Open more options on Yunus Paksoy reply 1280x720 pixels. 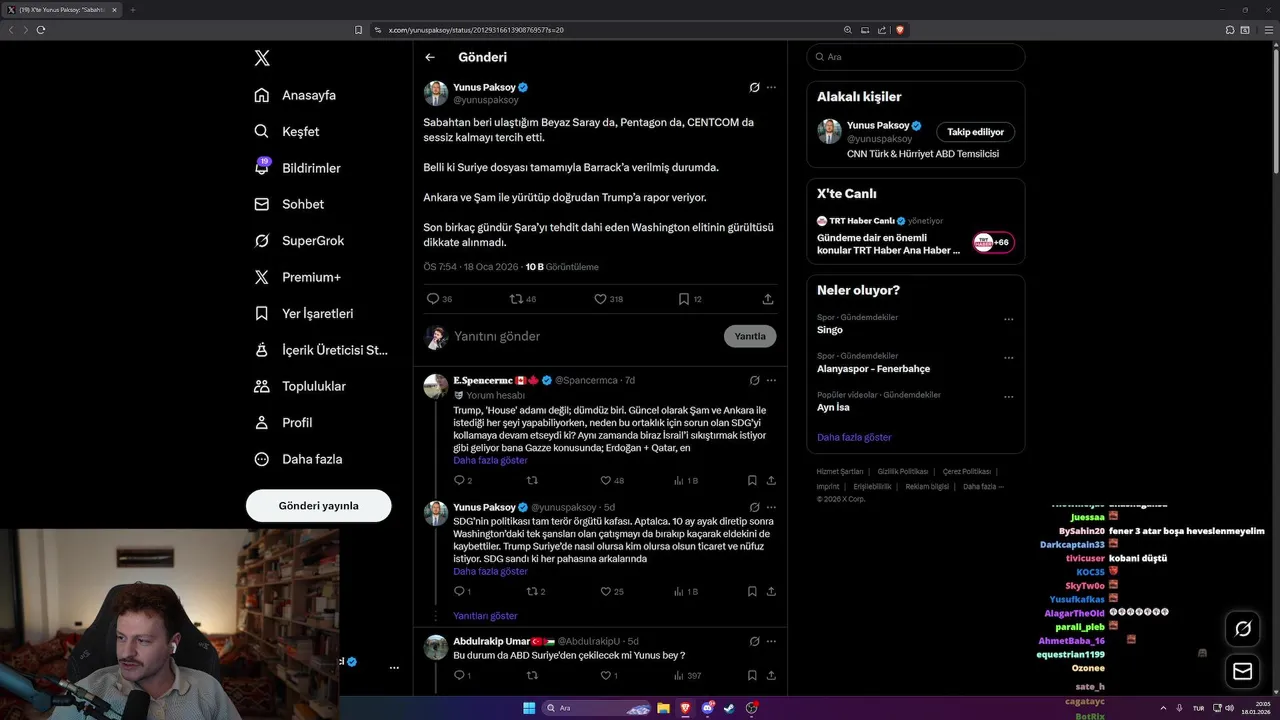[771, 507]
